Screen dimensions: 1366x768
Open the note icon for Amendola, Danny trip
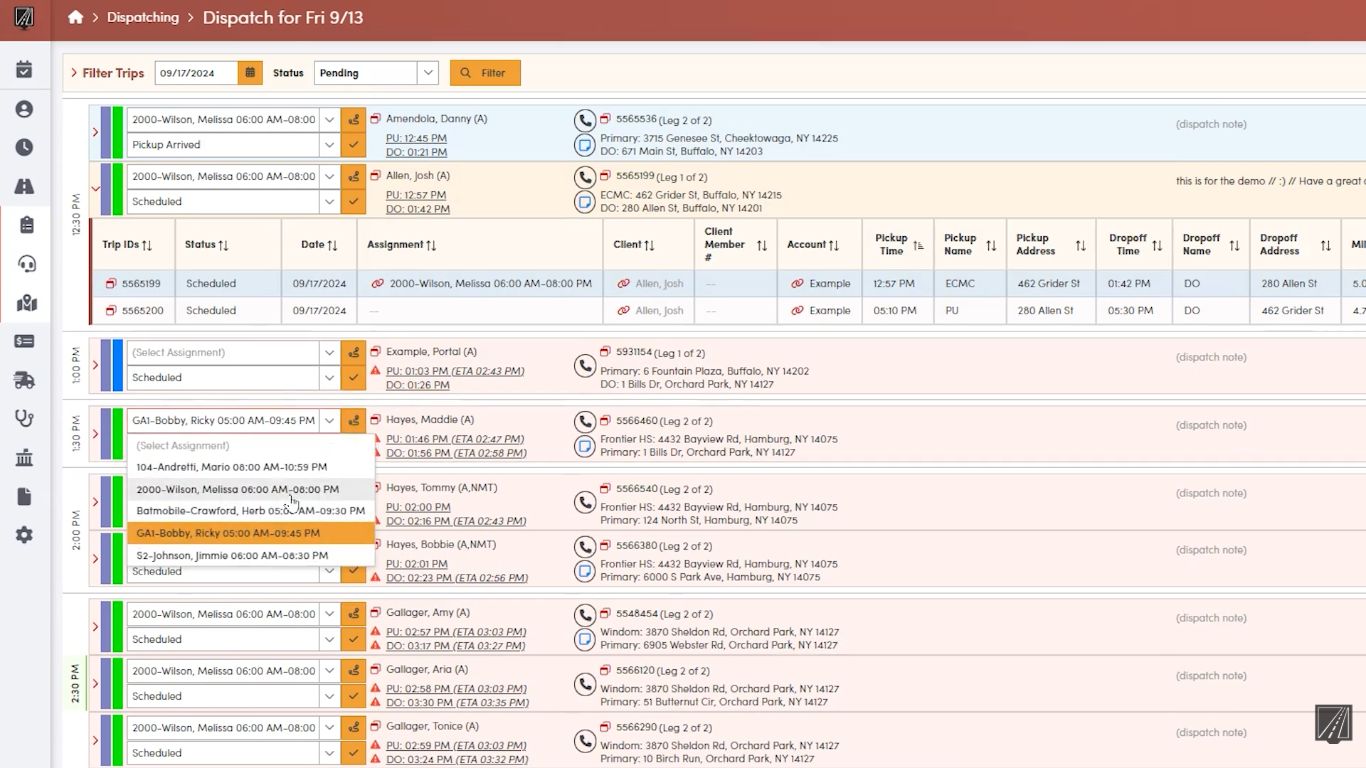585,145
